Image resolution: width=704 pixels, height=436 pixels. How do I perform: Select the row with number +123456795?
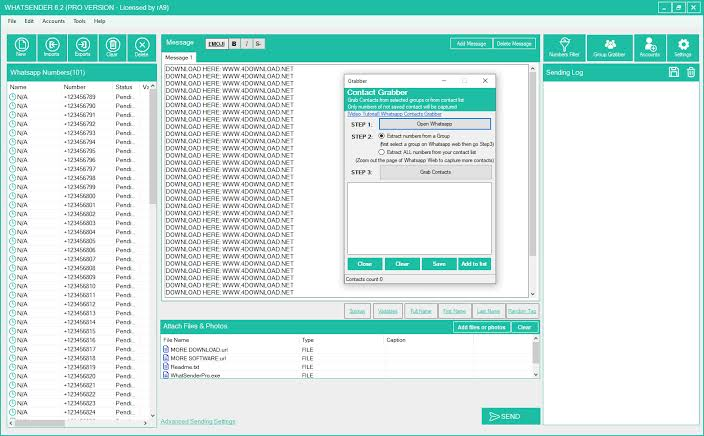coord(79,151)
